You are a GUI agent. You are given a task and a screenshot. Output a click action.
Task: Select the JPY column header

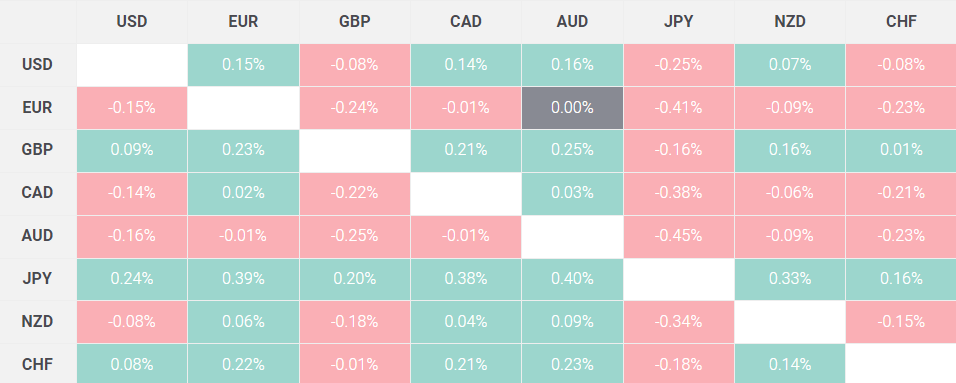679,21
